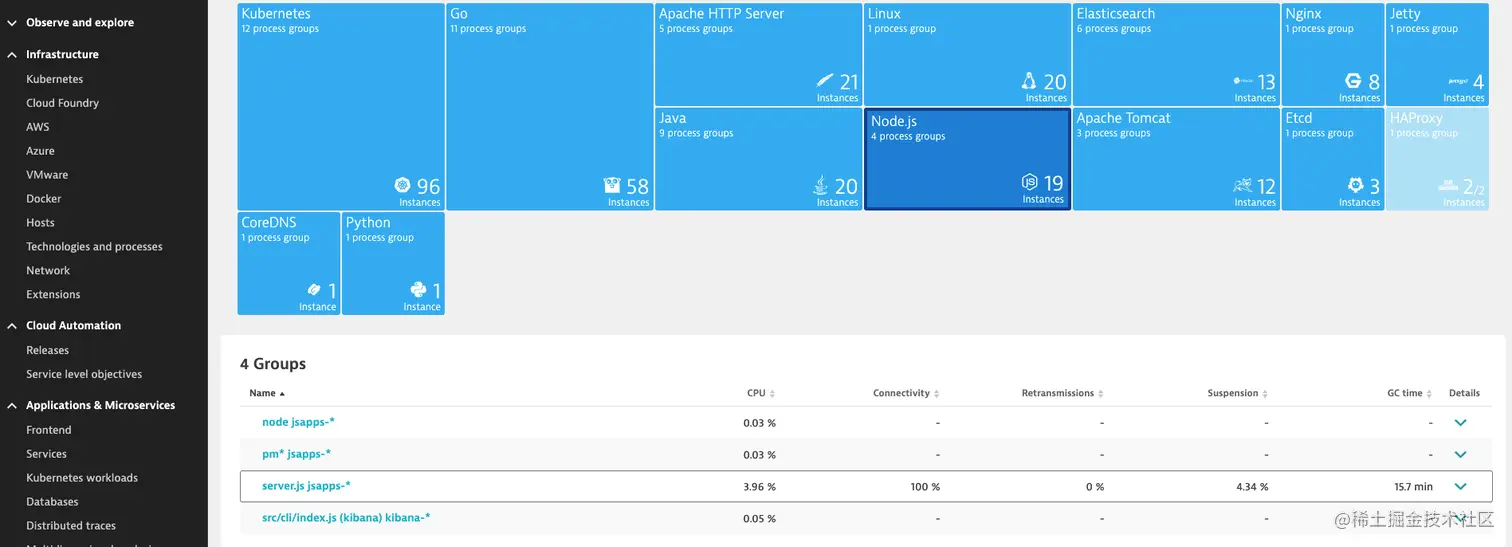Click the HAProxy logo icon
The image size is (1512, 547).
1448,186
